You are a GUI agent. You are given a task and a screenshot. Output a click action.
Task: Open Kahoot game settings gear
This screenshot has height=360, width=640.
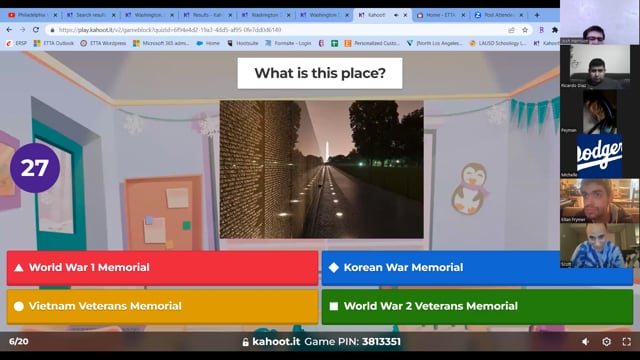point(607,342)
